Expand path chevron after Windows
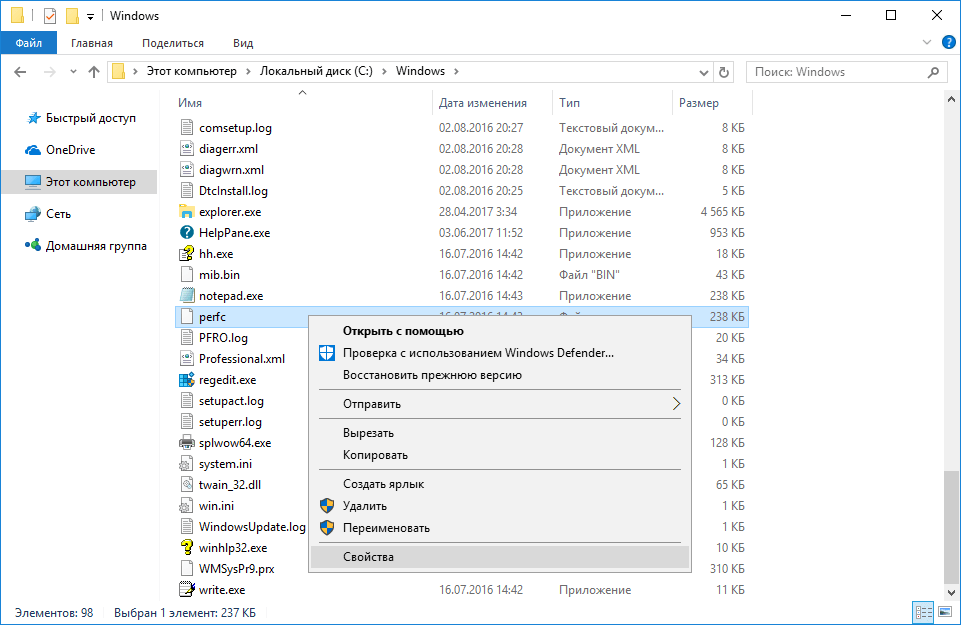Screen dimensions: 961x625 tap(456, 71)
